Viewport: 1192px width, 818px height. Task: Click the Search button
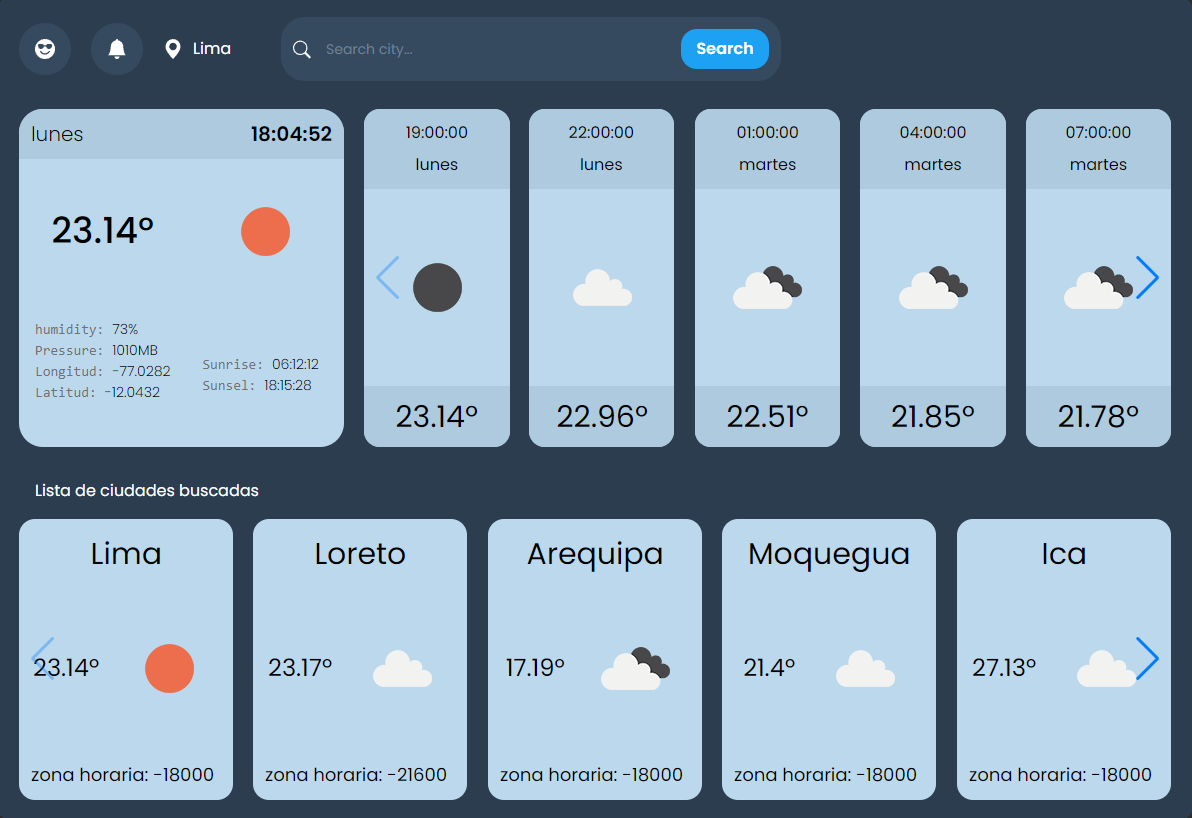(x=724, y=49)
